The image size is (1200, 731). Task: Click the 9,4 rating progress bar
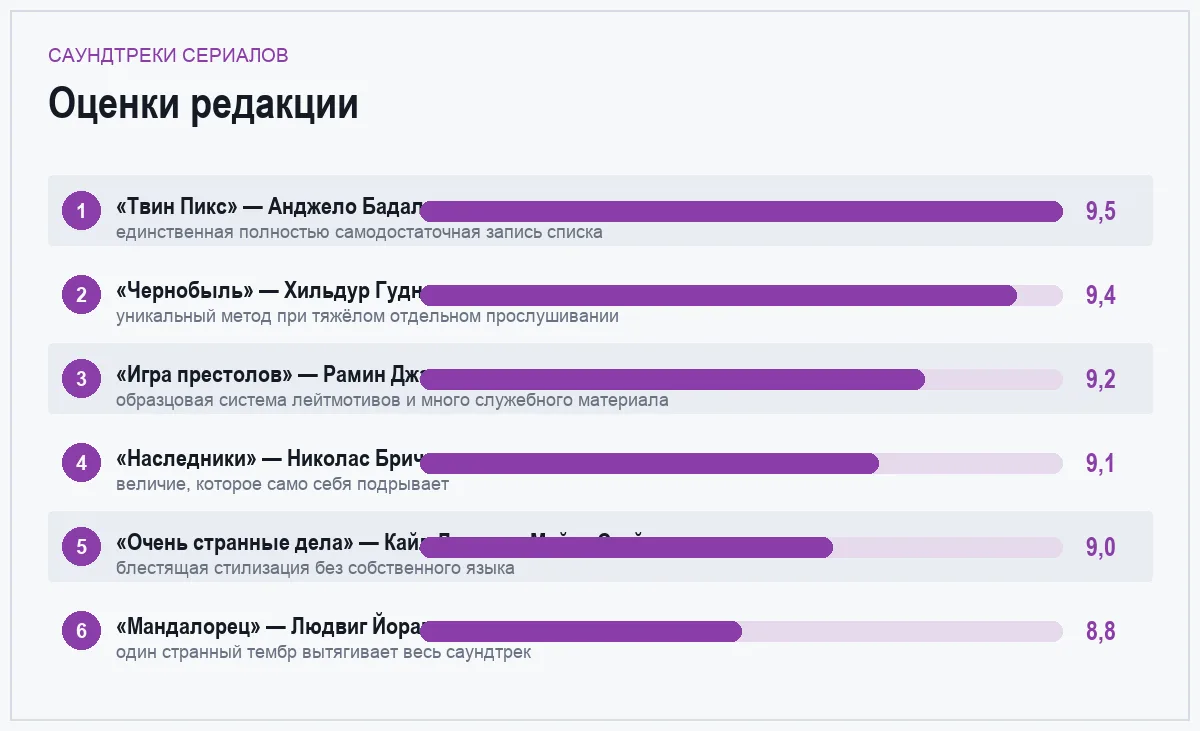741,295
